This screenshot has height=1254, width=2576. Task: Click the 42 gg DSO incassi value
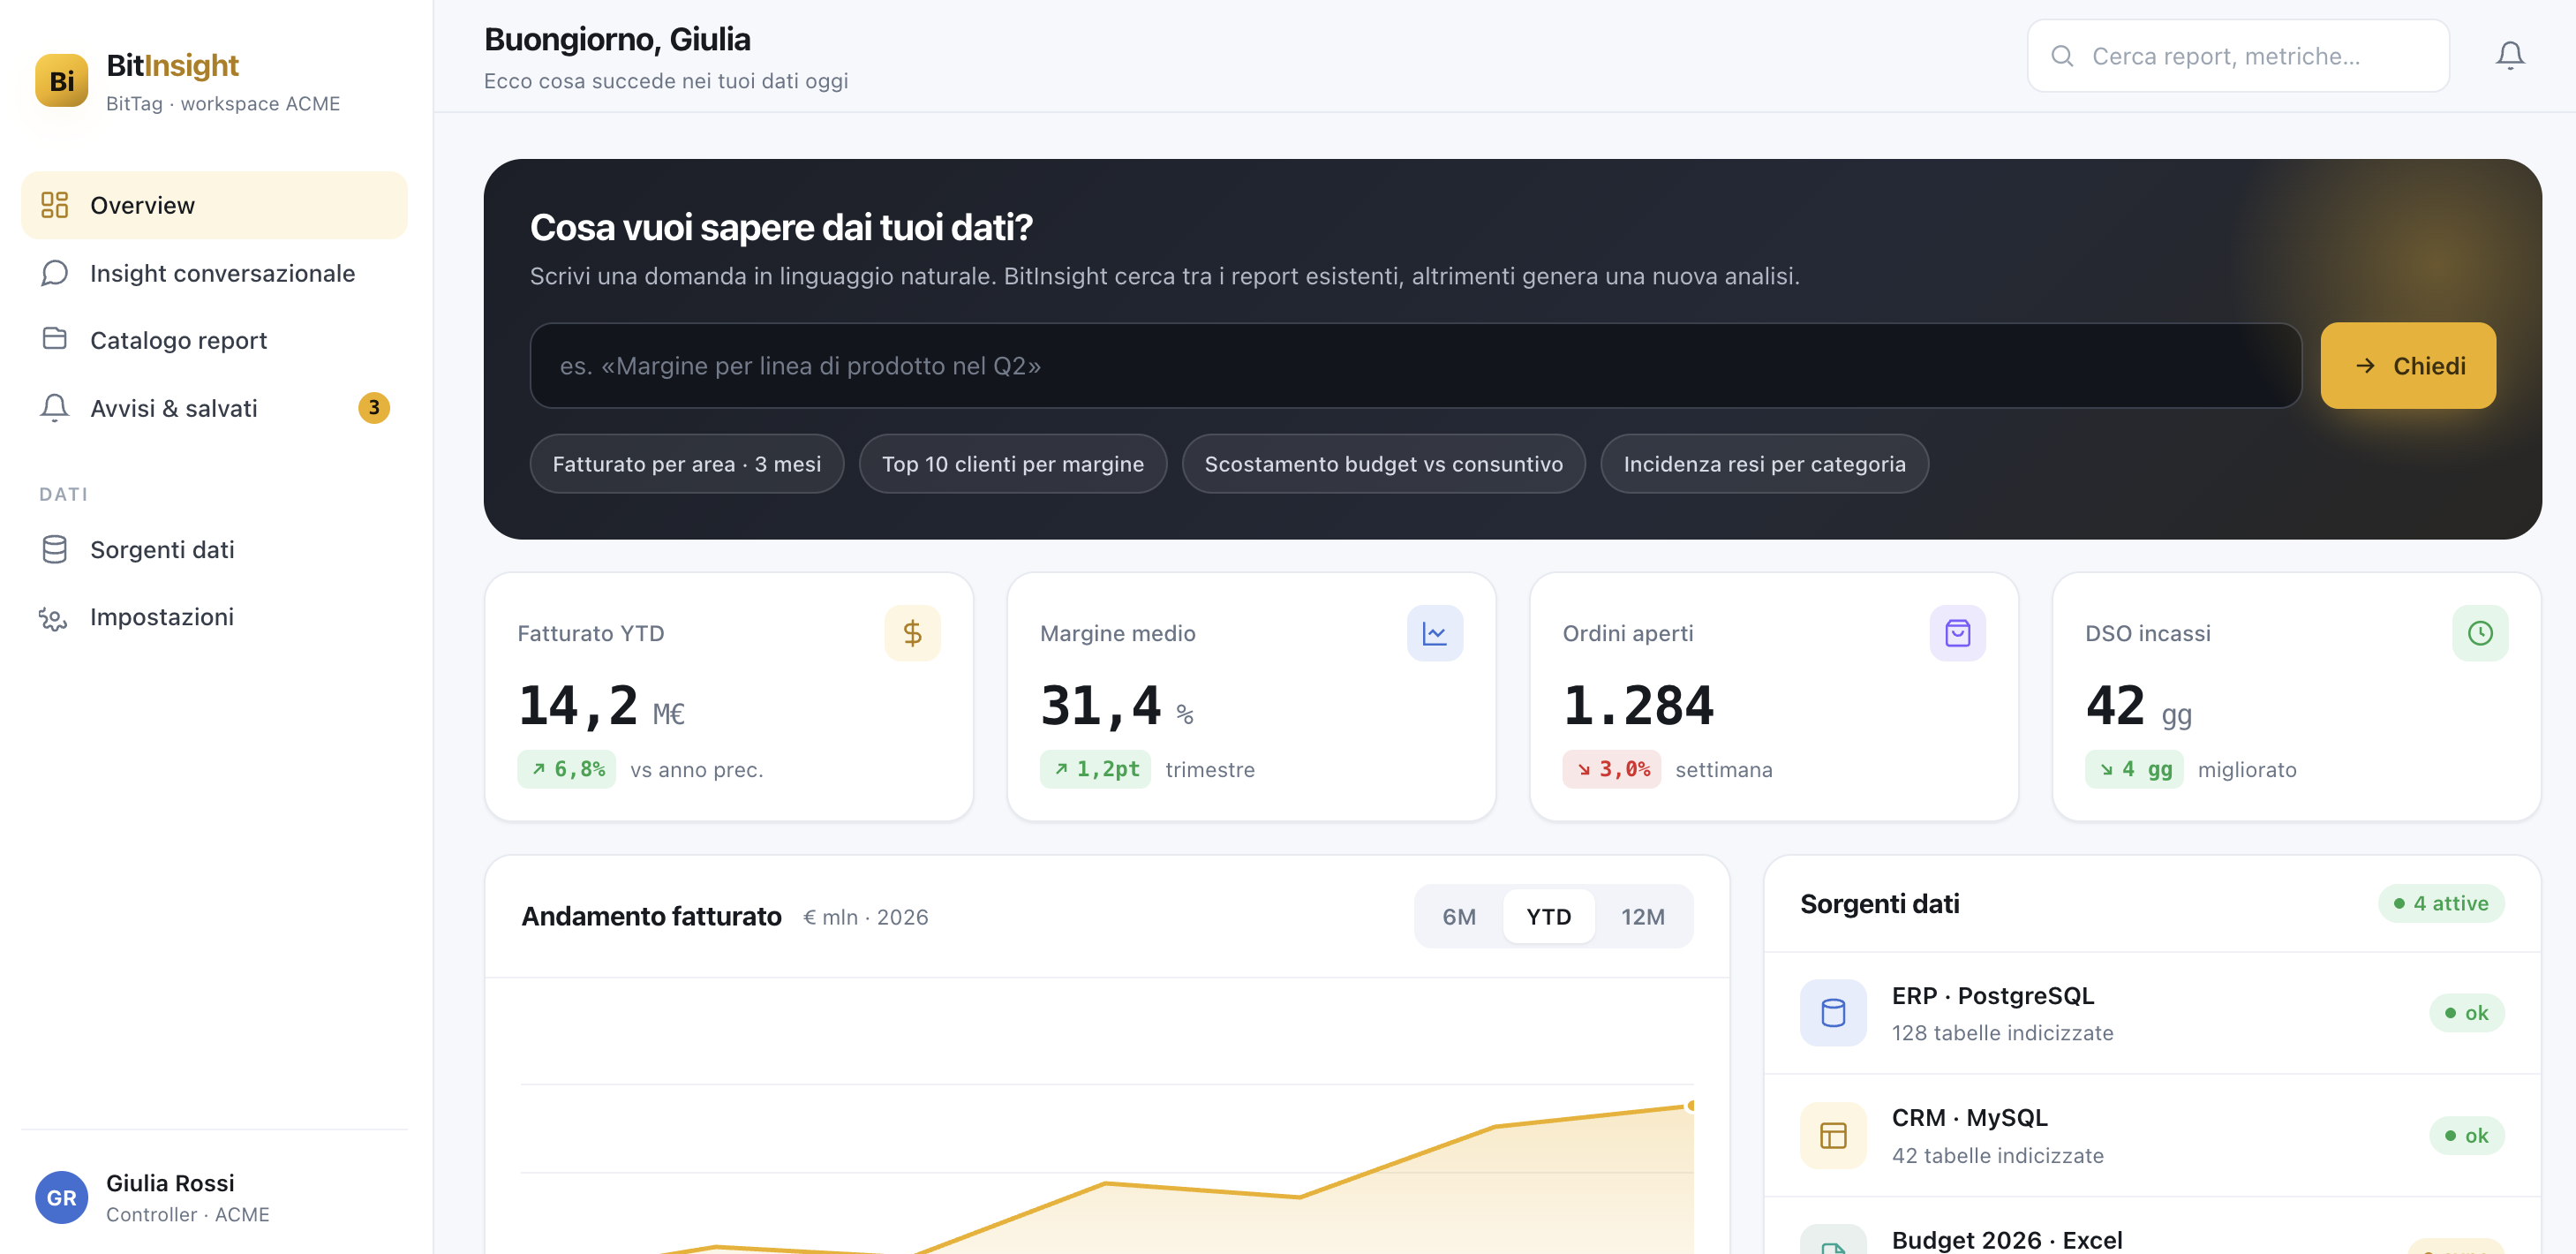coord(2138,706)
